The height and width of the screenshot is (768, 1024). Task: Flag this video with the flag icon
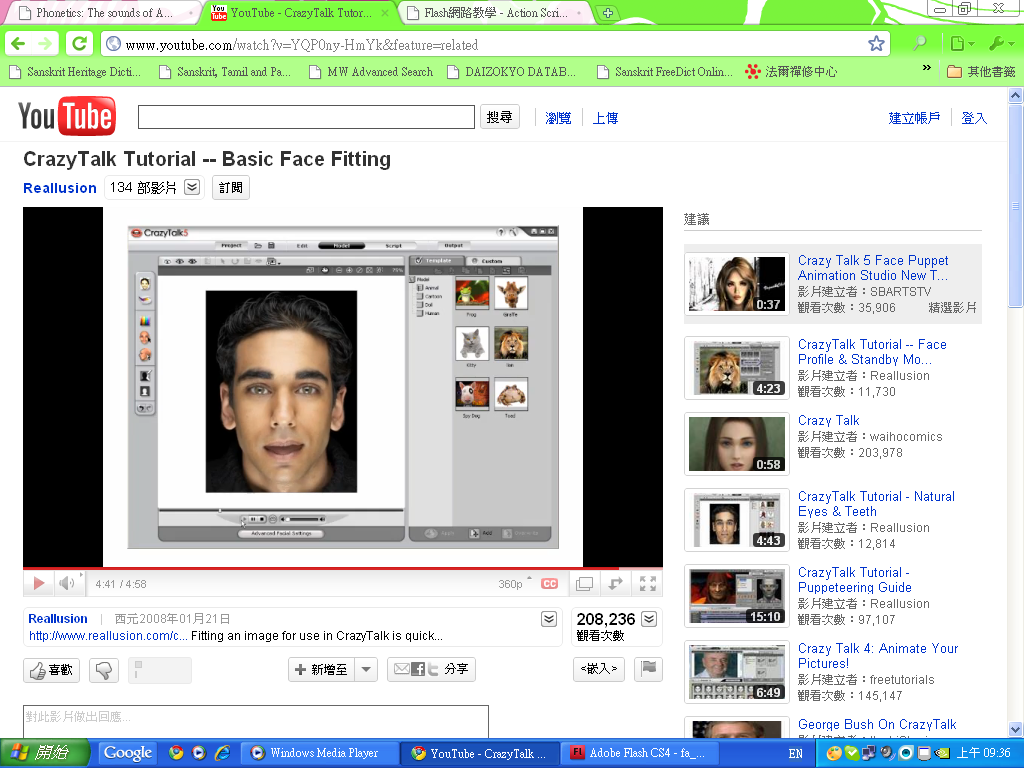[x=648, y=668]
